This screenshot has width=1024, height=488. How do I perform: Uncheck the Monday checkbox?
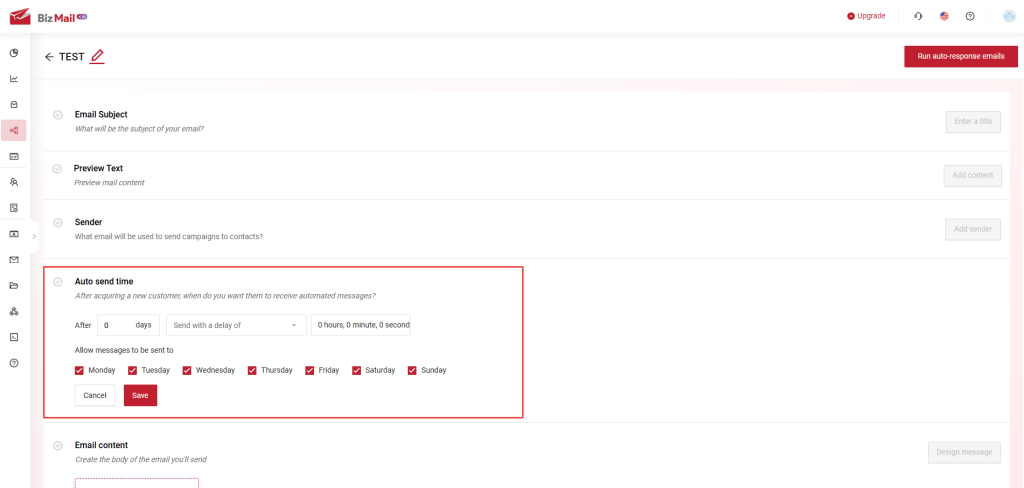80,370
